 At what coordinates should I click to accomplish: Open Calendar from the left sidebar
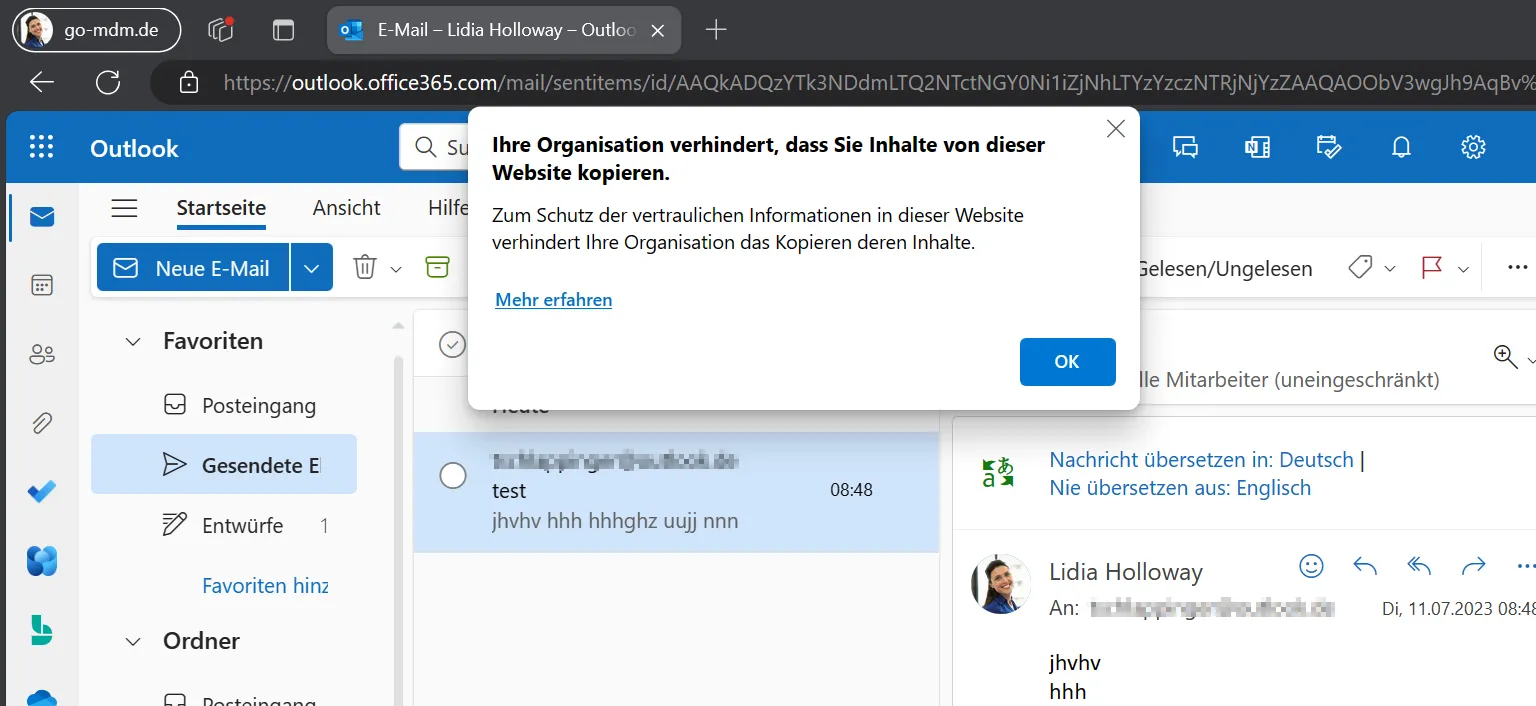tap(41, 286)
